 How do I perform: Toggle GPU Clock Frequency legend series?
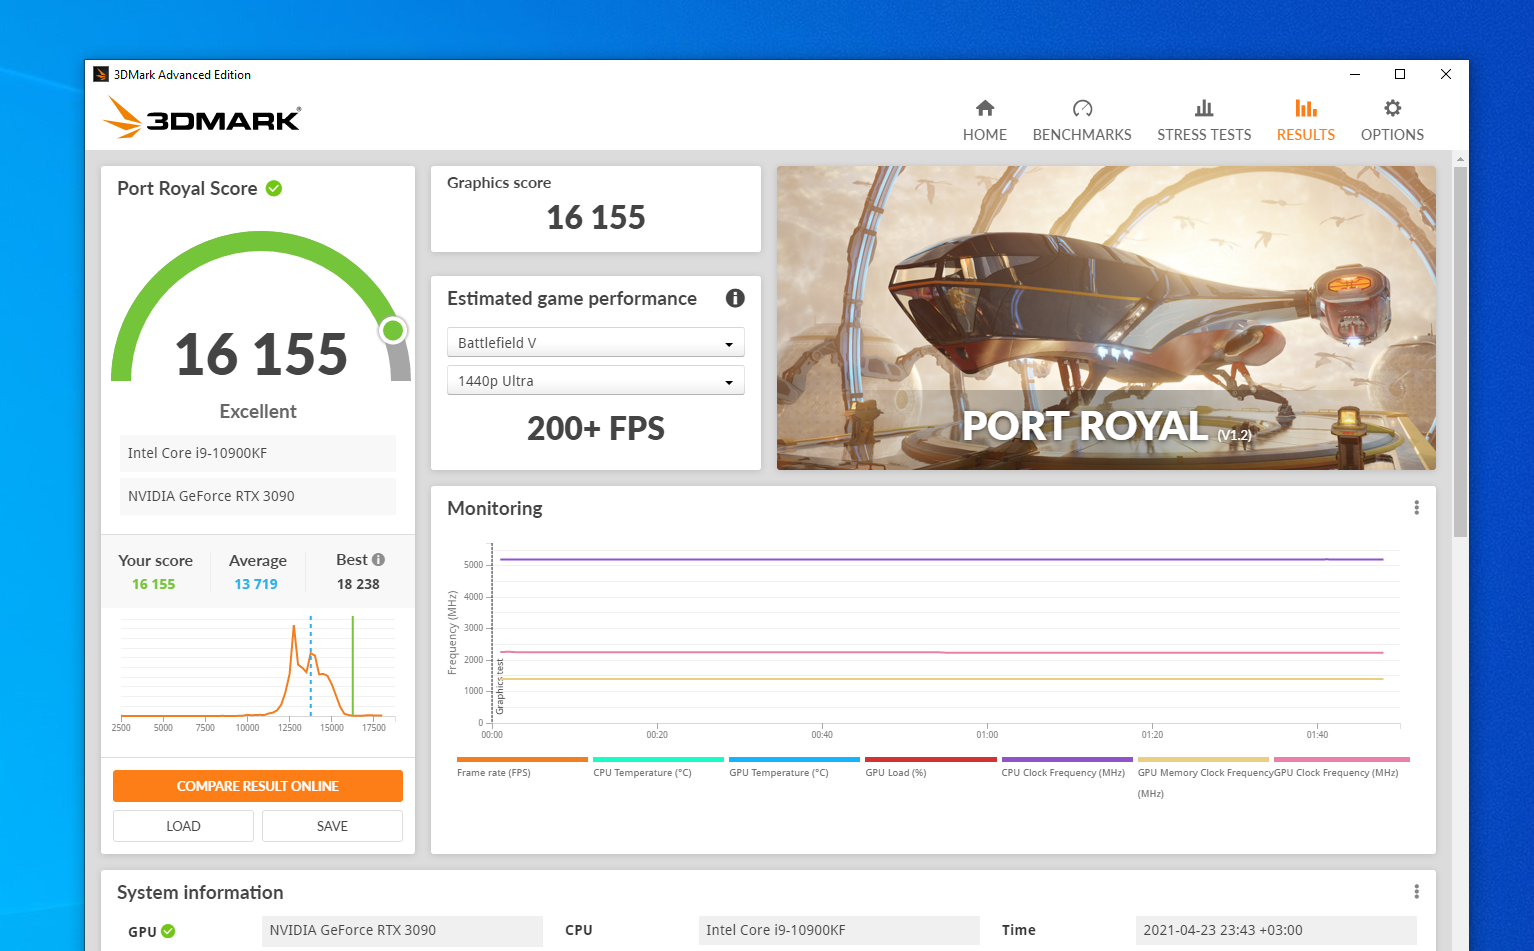(1341, 767)
